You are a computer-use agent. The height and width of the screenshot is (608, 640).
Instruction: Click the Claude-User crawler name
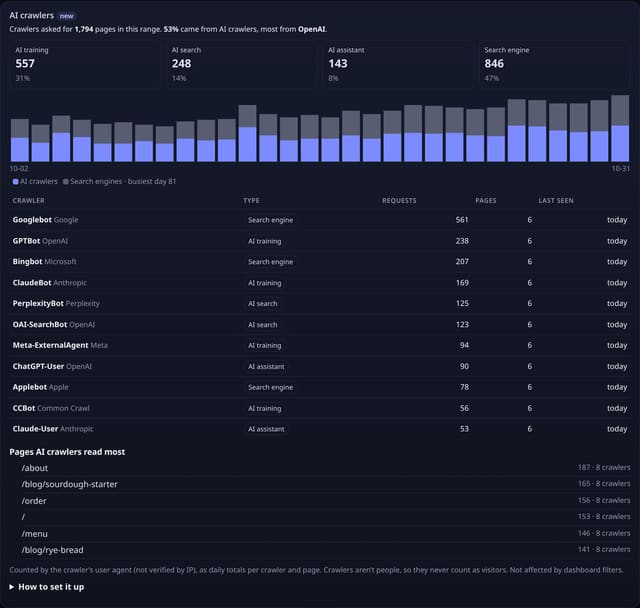coord(35,429)
